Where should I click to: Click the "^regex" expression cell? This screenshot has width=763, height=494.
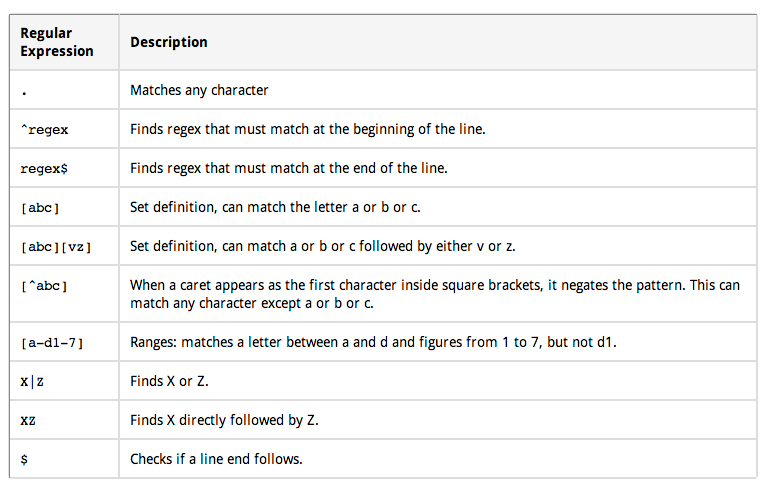[44, 129]
